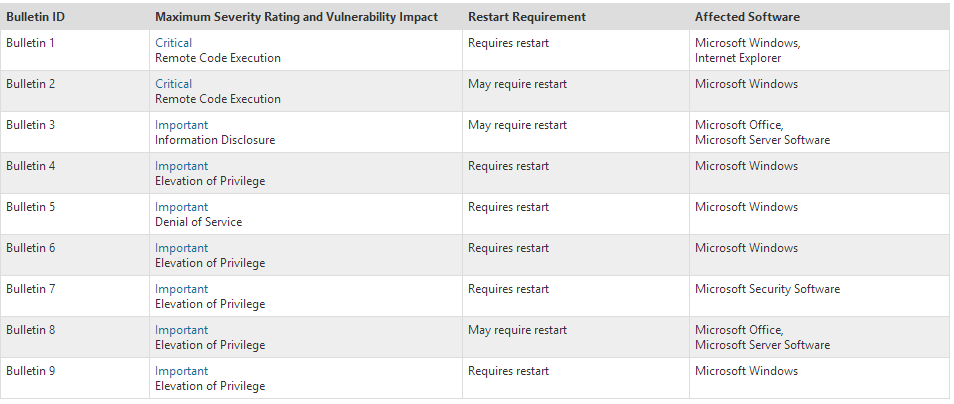Click the Denial of Service text

pyautogui.click(x=198, y=222)
